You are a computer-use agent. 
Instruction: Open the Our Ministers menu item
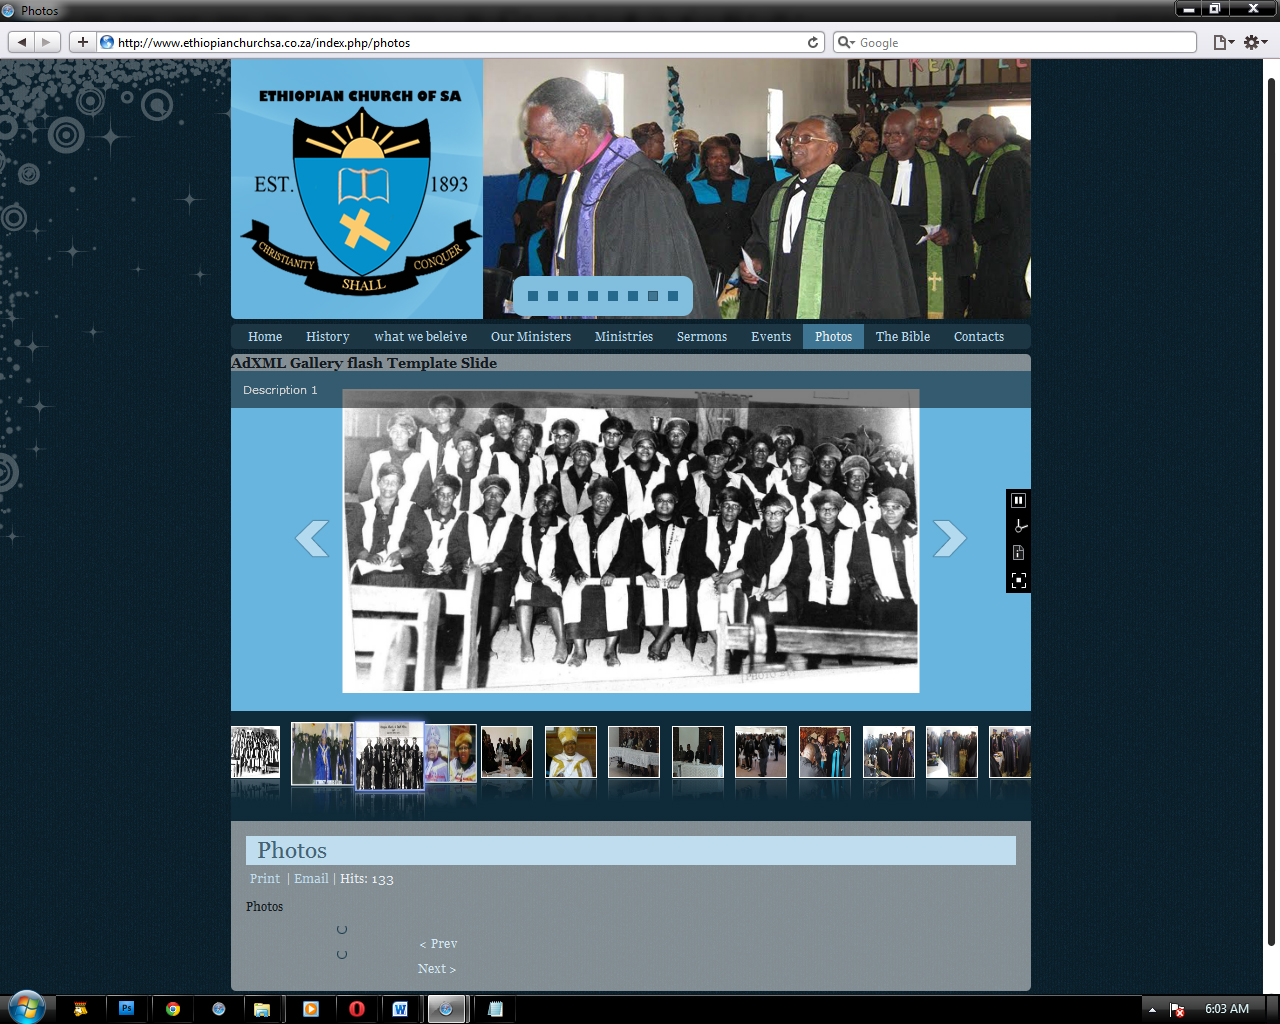(530, 337)
